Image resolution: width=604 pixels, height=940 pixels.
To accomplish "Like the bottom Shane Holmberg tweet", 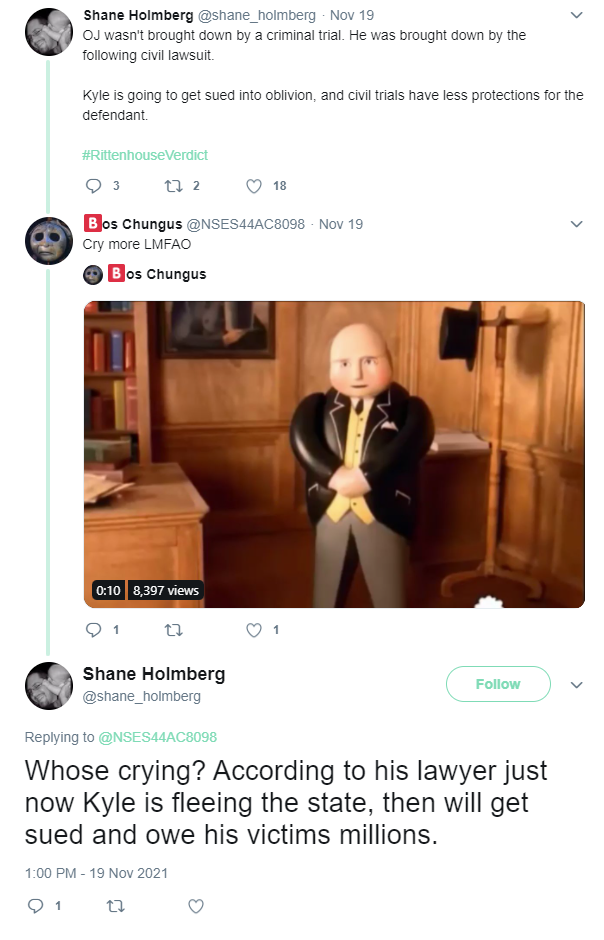I will coord(196,906).
